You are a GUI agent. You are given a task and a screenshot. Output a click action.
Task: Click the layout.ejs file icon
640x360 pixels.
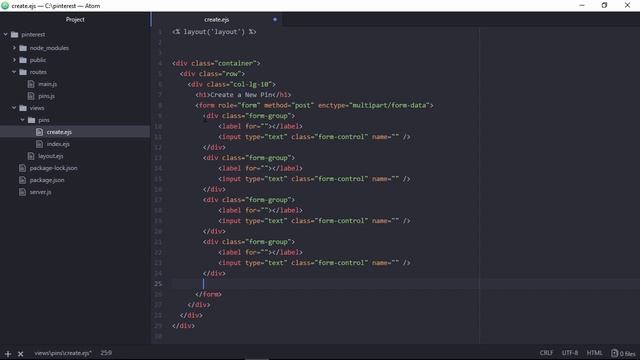31,156
